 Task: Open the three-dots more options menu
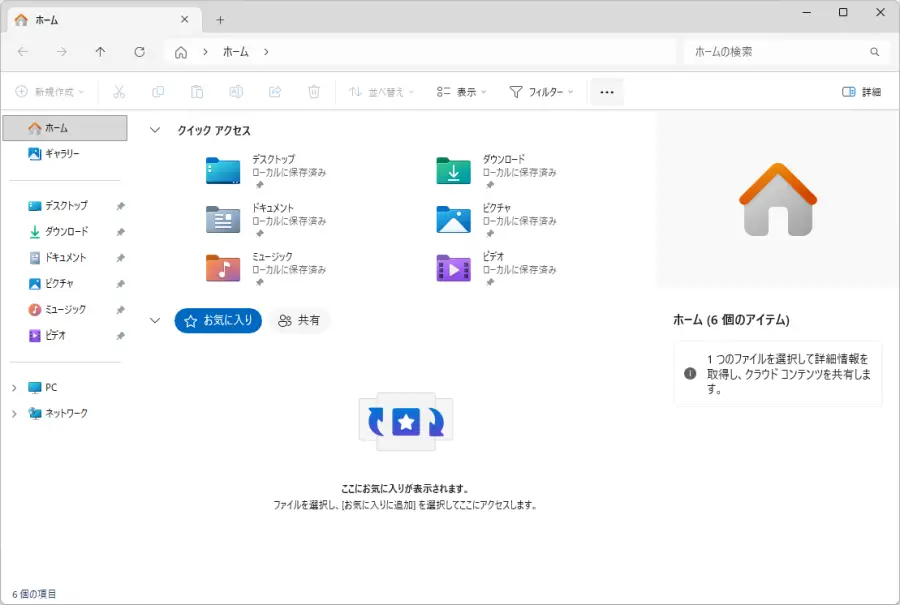coord(607,92)
